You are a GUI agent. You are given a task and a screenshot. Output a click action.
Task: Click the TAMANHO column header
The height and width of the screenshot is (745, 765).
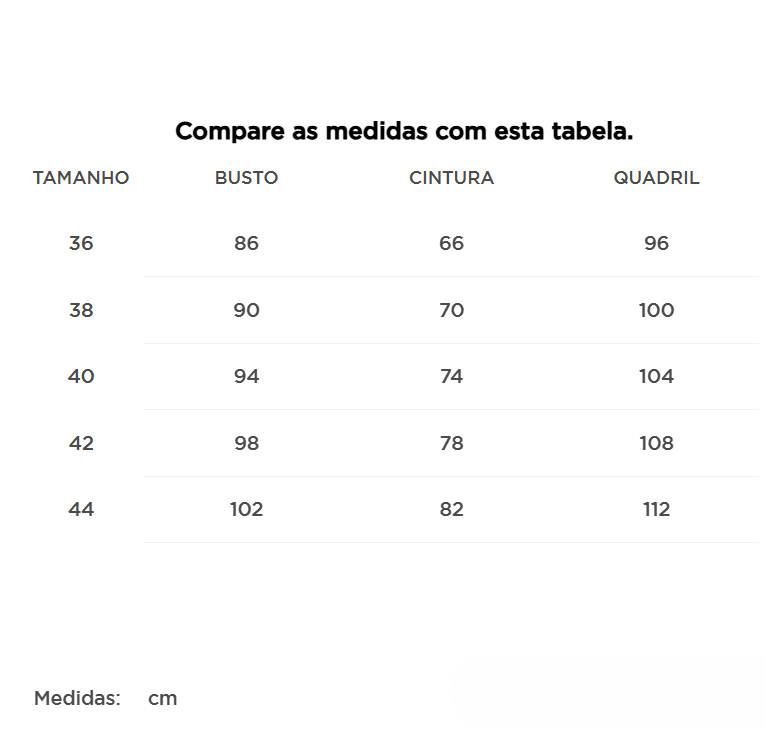click(81, 178)
